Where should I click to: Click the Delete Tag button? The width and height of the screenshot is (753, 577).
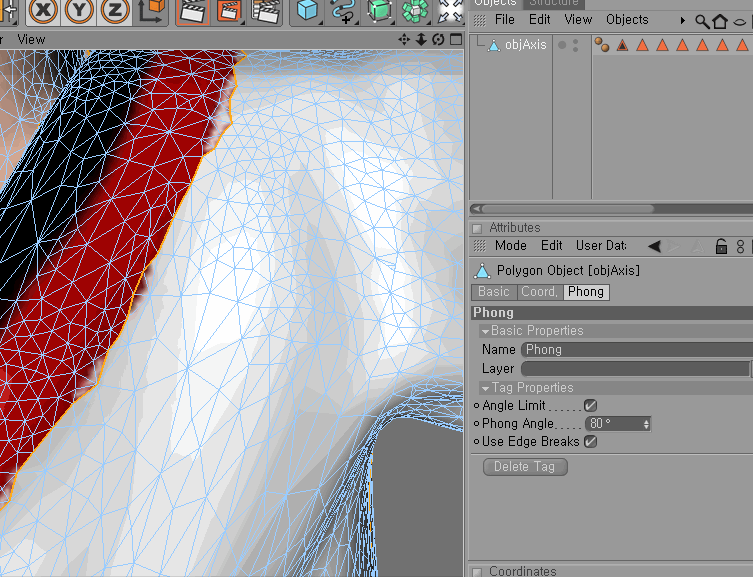(x=525, y=467)
